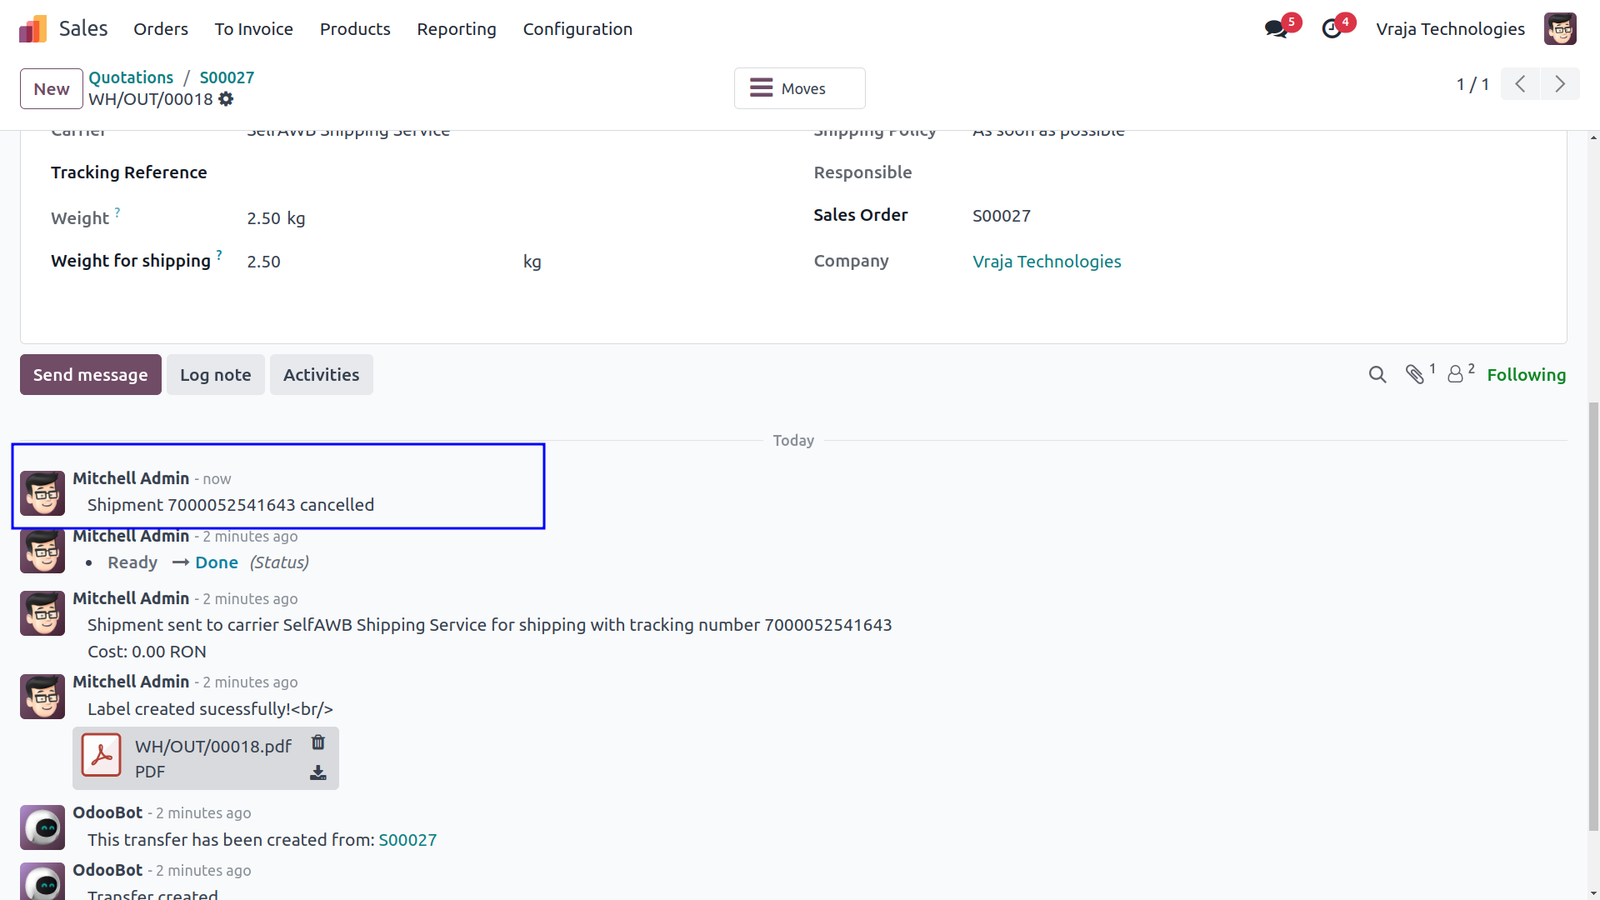Toggle the Following status
Viewport: 1600px width, 900px height.
pyautogui.click(x=1526, y=375)
